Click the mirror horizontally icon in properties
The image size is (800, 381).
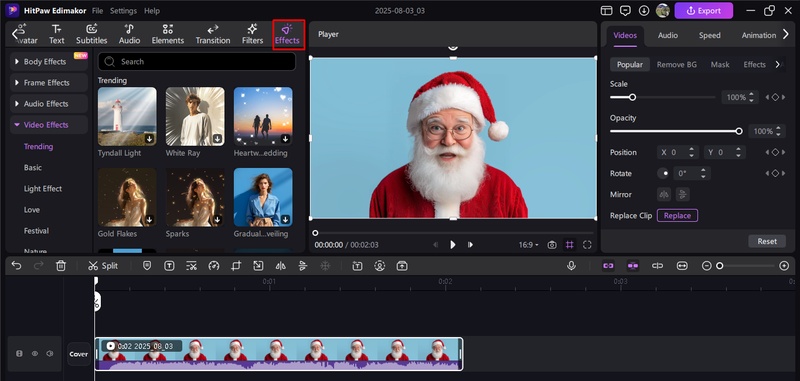tap(664, 194)
